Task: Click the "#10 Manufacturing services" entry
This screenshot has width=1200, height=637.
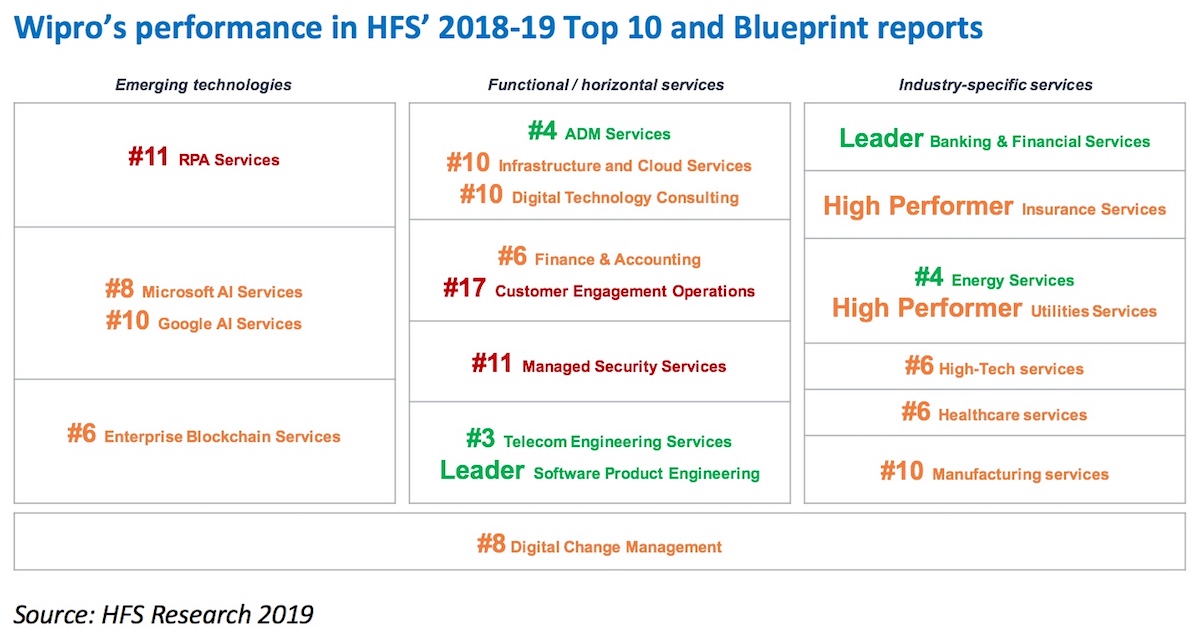Action: tap(994, 472)
